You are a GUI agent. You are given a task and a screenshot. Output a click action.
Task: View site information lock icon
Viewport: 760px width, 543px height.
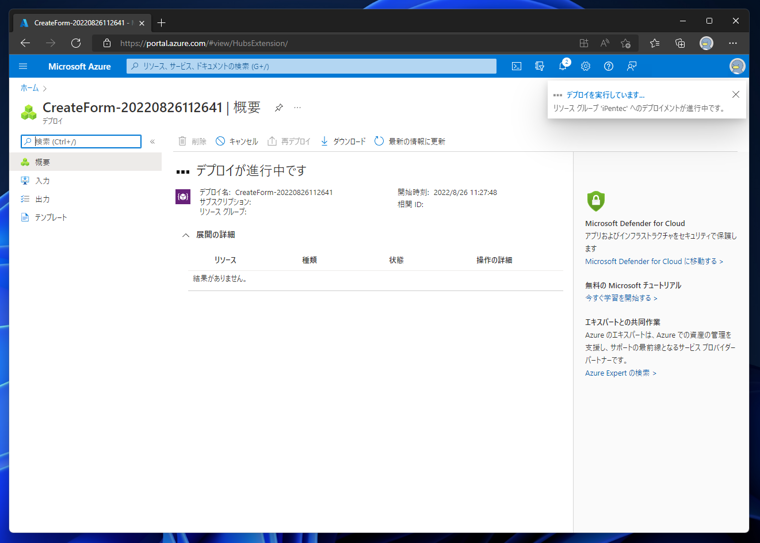point(107,43)
